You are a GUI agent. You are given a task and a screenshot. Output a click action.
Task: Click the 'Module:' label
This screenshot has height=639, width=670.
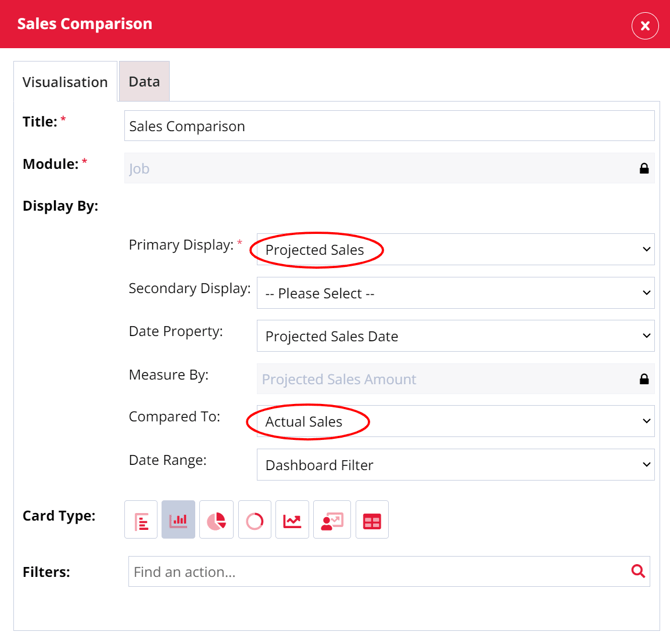click(x=50, y=164)
